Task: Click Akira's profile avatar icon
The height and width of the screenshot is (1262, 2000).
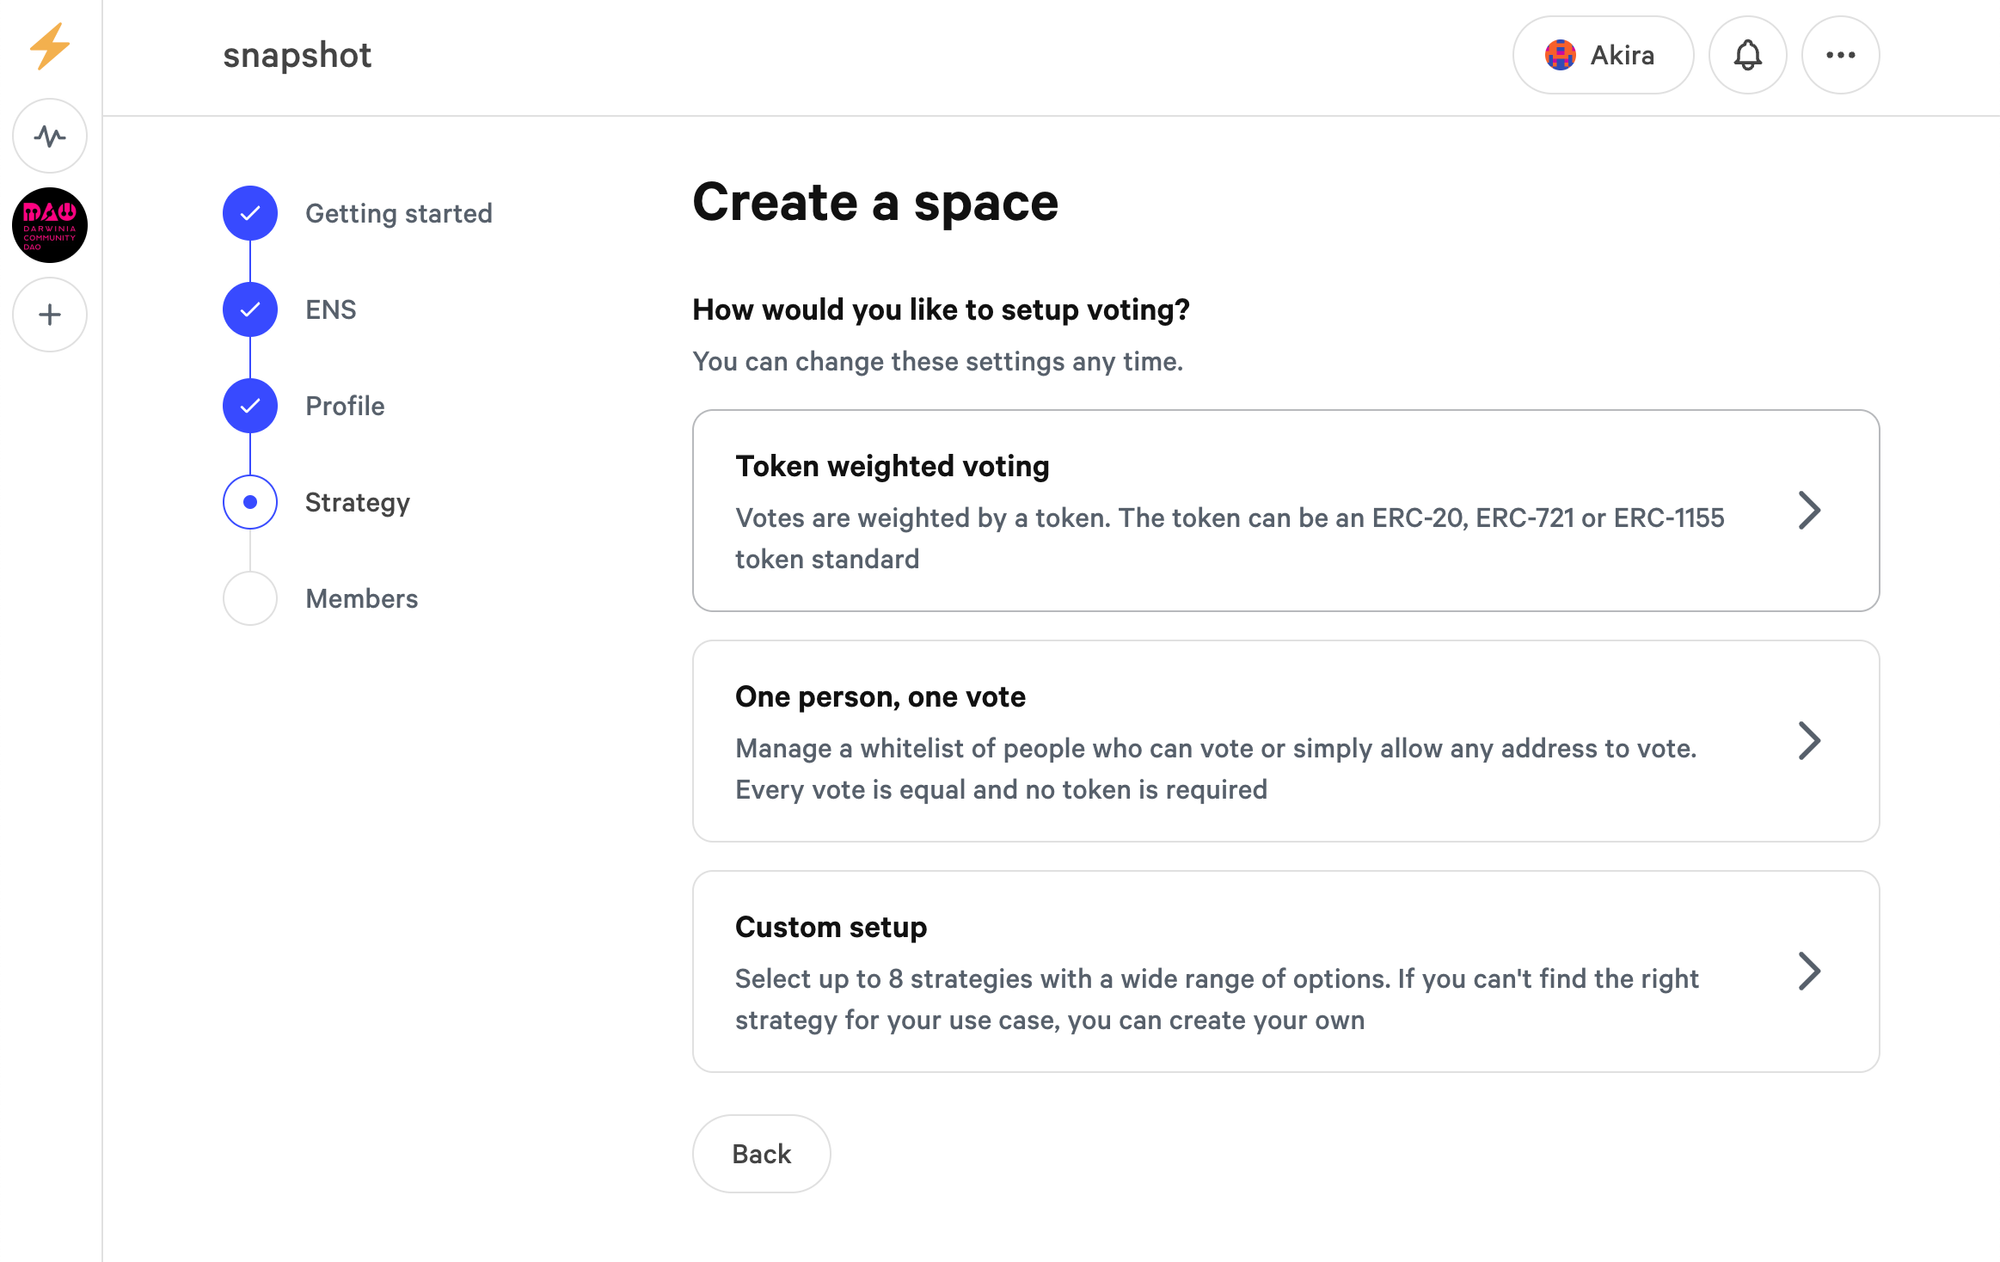Action: 1560,55
